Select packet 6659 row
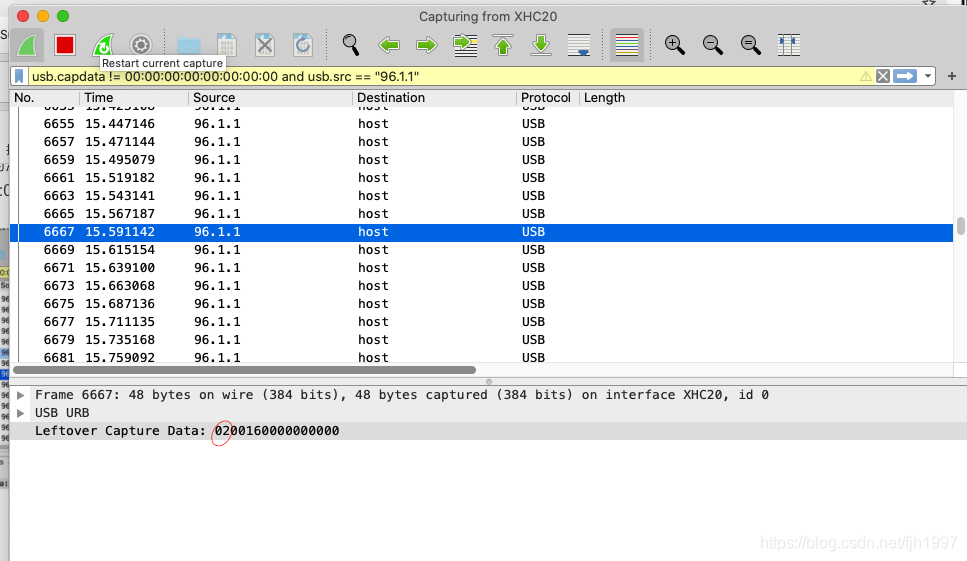Screen dimensions: 967x561 pos(481,160)
